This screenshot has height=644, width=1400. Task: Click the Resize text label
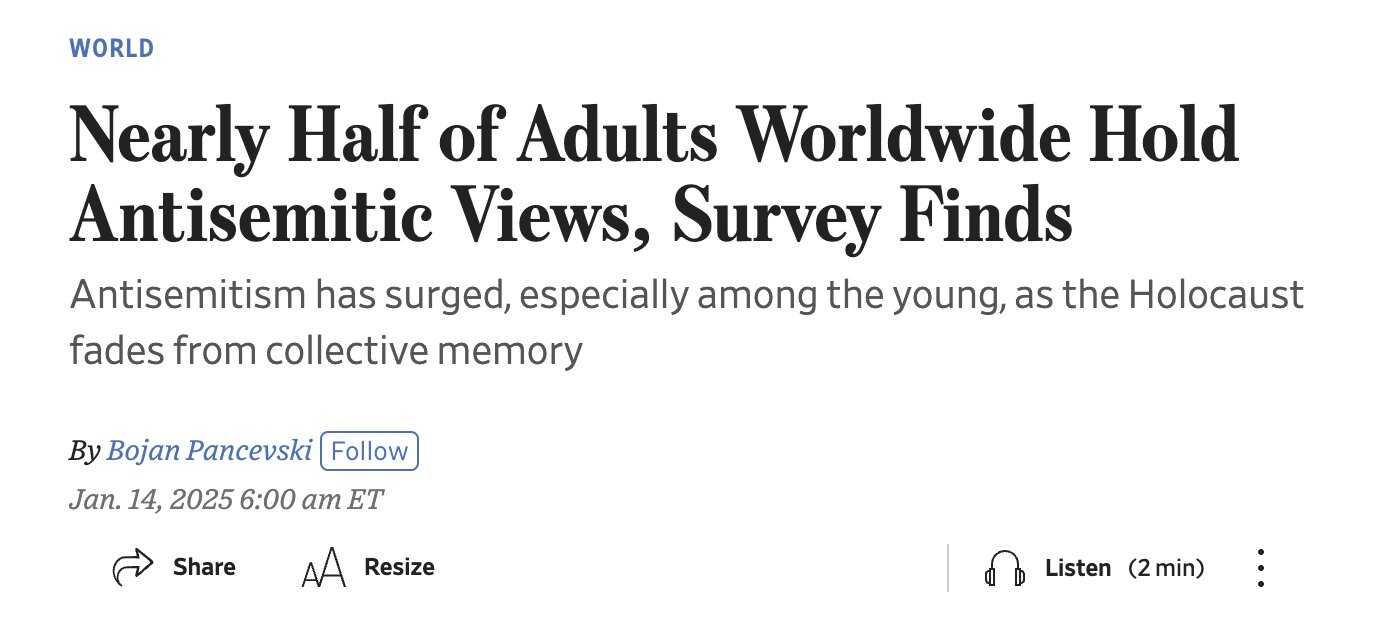[x=399, y=567]
